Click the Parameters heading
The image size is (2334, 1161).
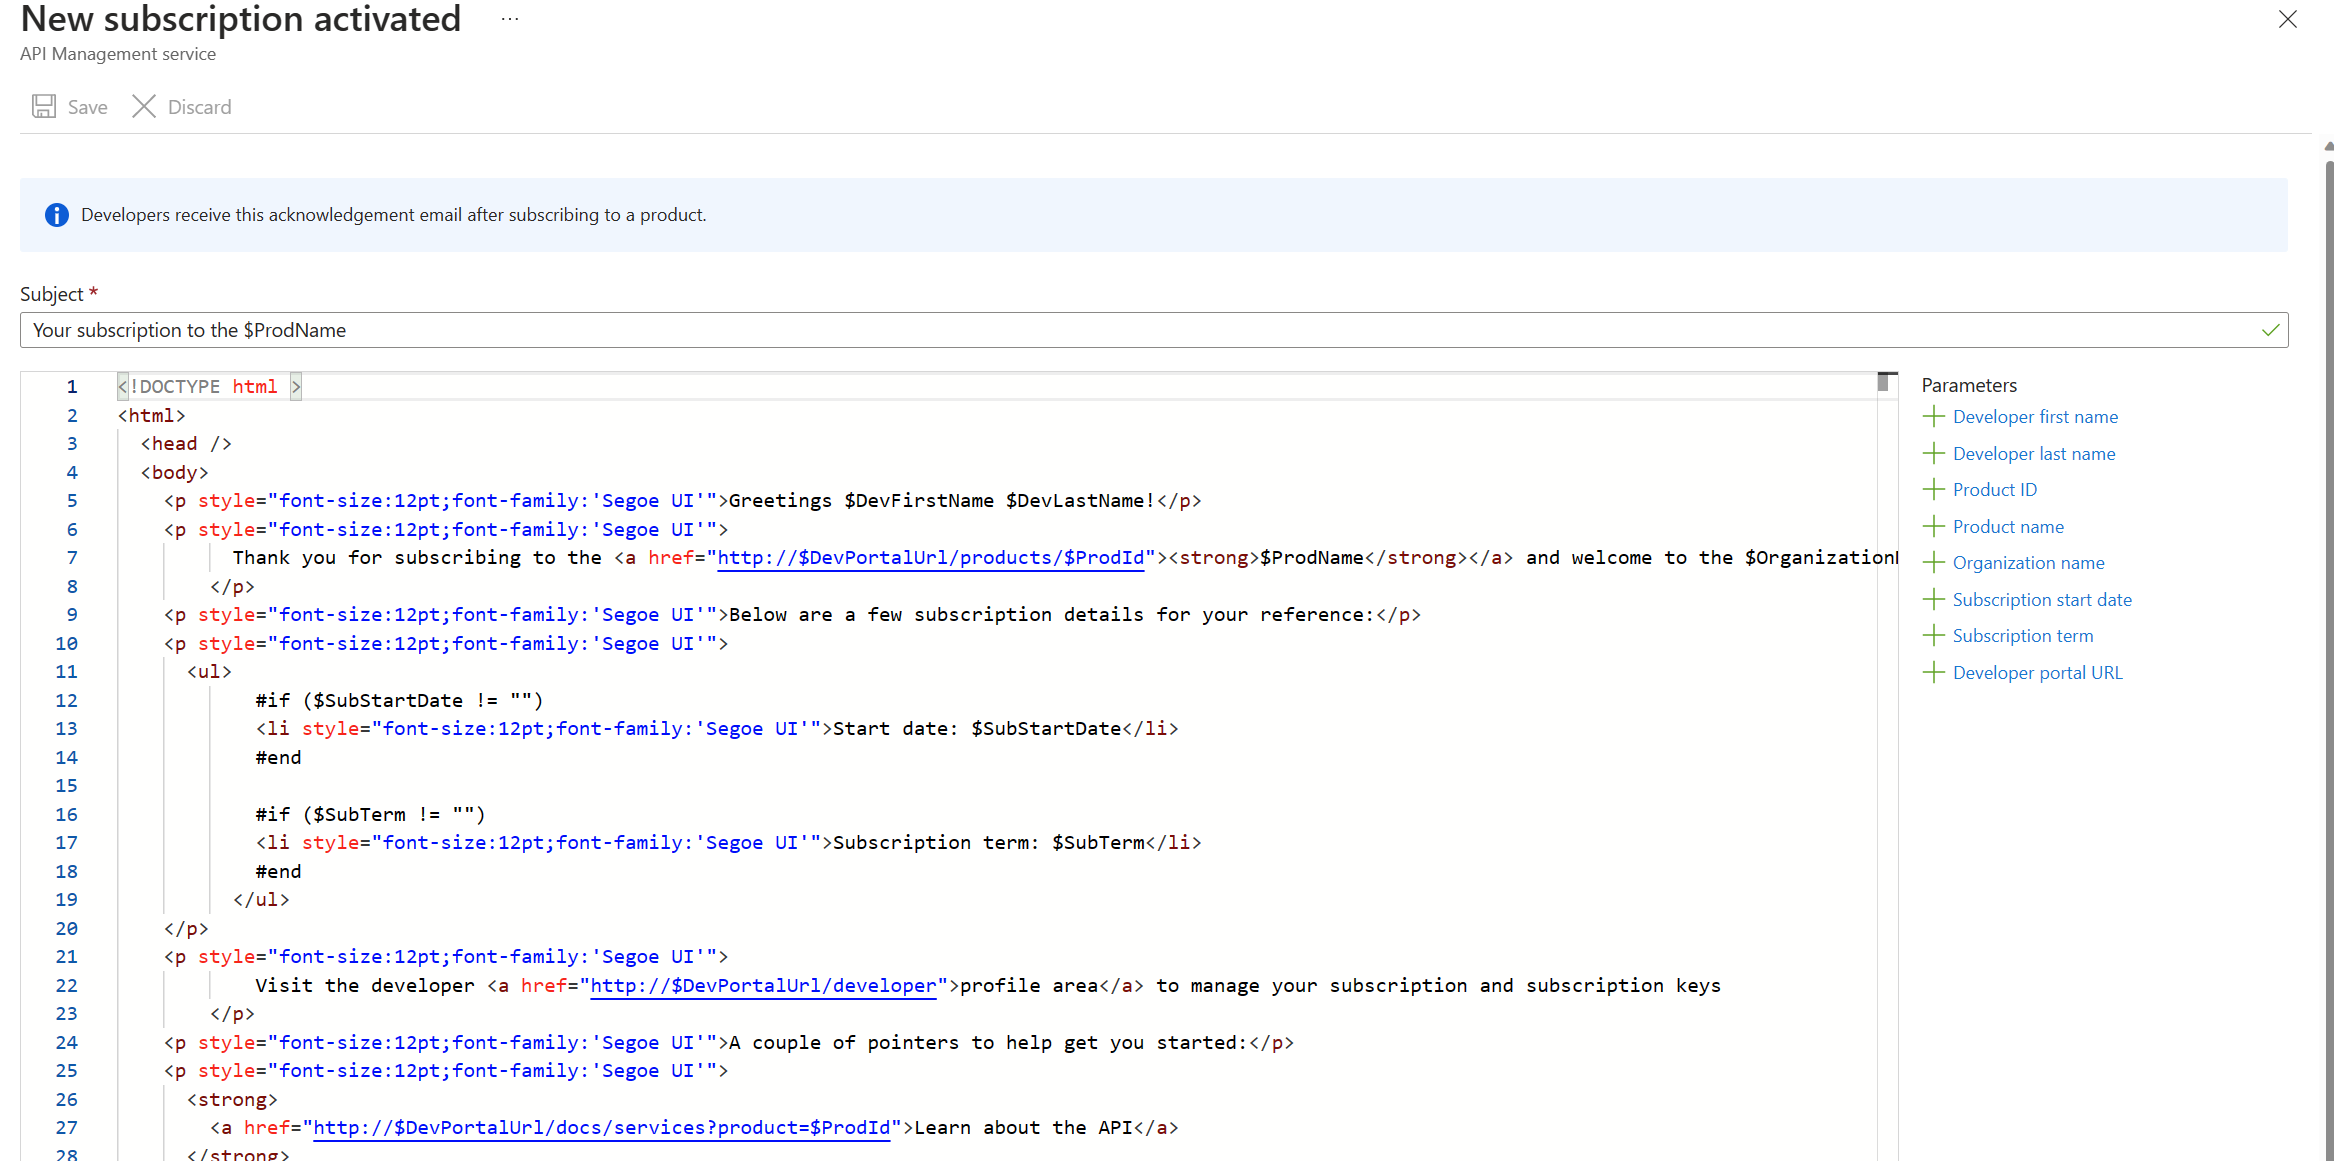[x=1969, y=385]
